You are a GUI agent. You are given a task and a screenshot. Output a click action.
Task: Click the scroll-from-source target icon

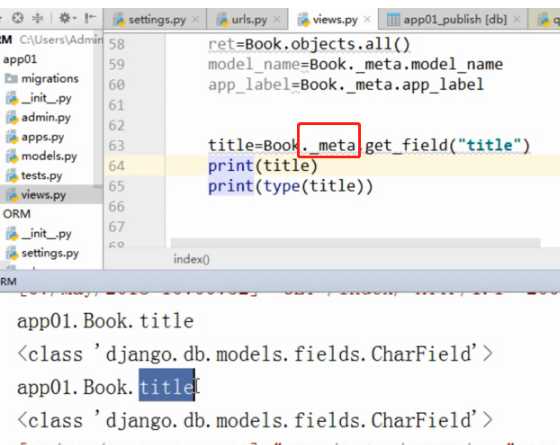17,18
